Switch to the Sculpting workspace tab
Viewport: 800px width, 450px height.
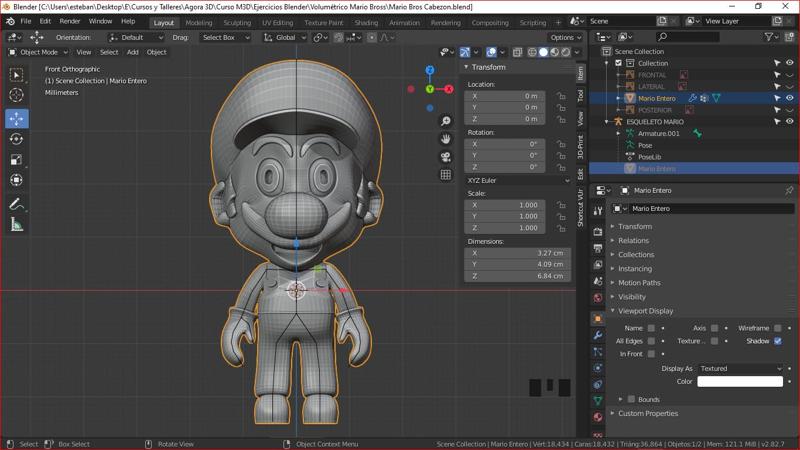tap(237, 22)
